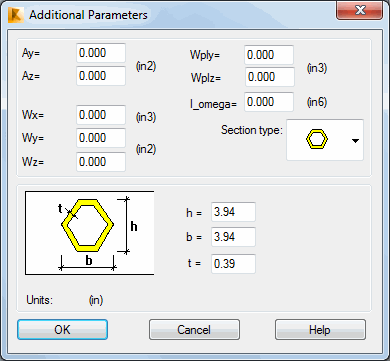Viewport: 390px width, 361px height.
Task: Click the hexagon section diagram preview
Action: [x=90, y=233]
